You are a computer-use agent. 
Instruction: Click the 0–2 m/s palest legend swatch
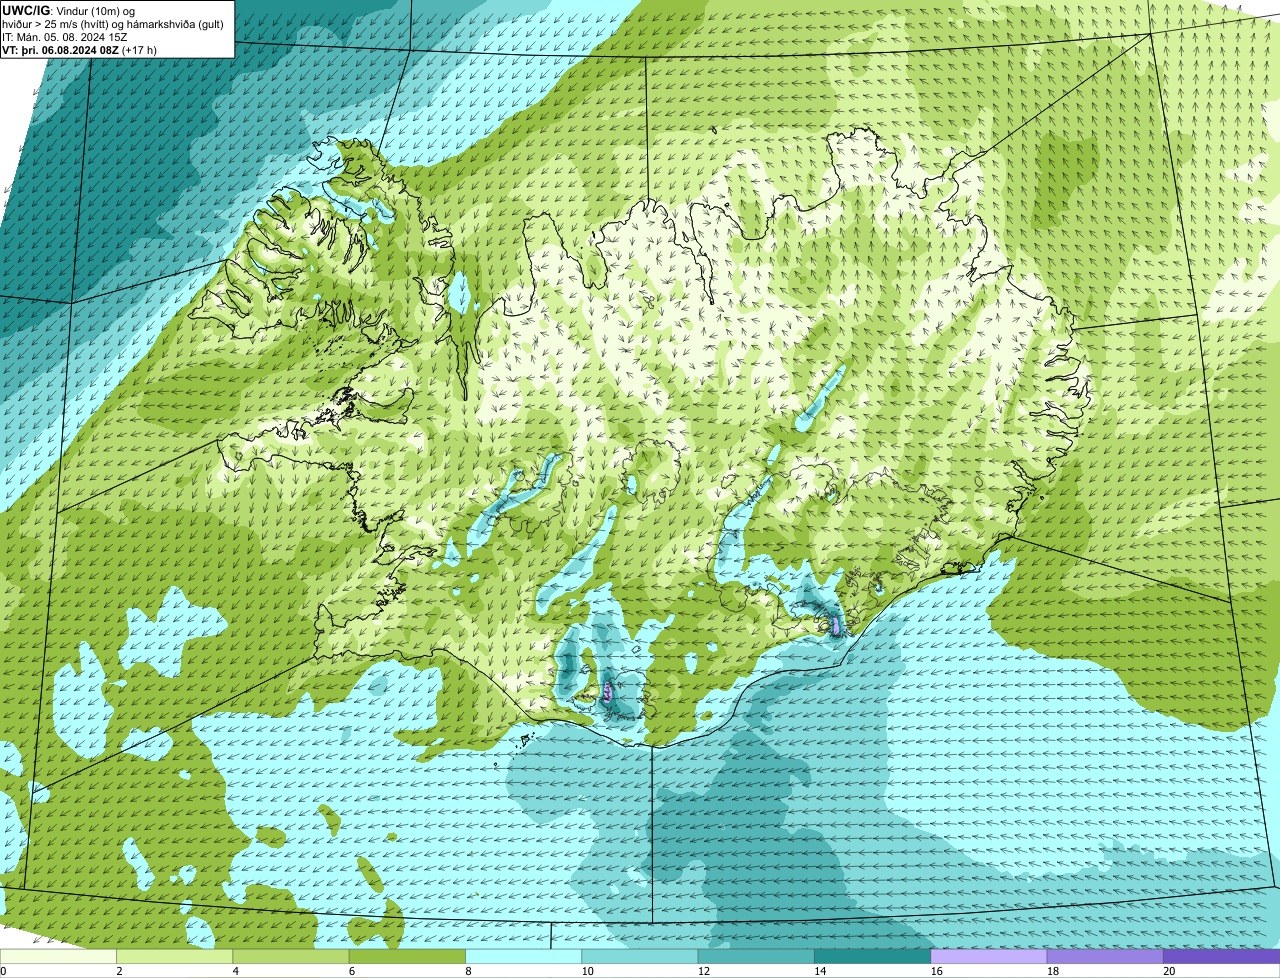(x=58, y=956)
